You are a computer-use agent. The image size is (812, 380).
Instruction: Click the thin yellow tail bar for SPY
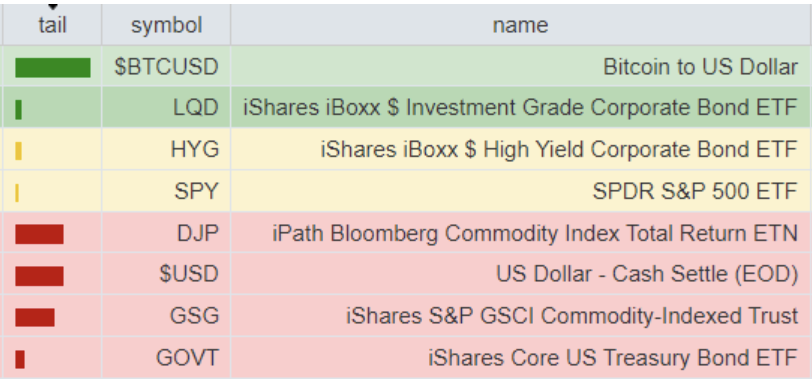[17, 193]
